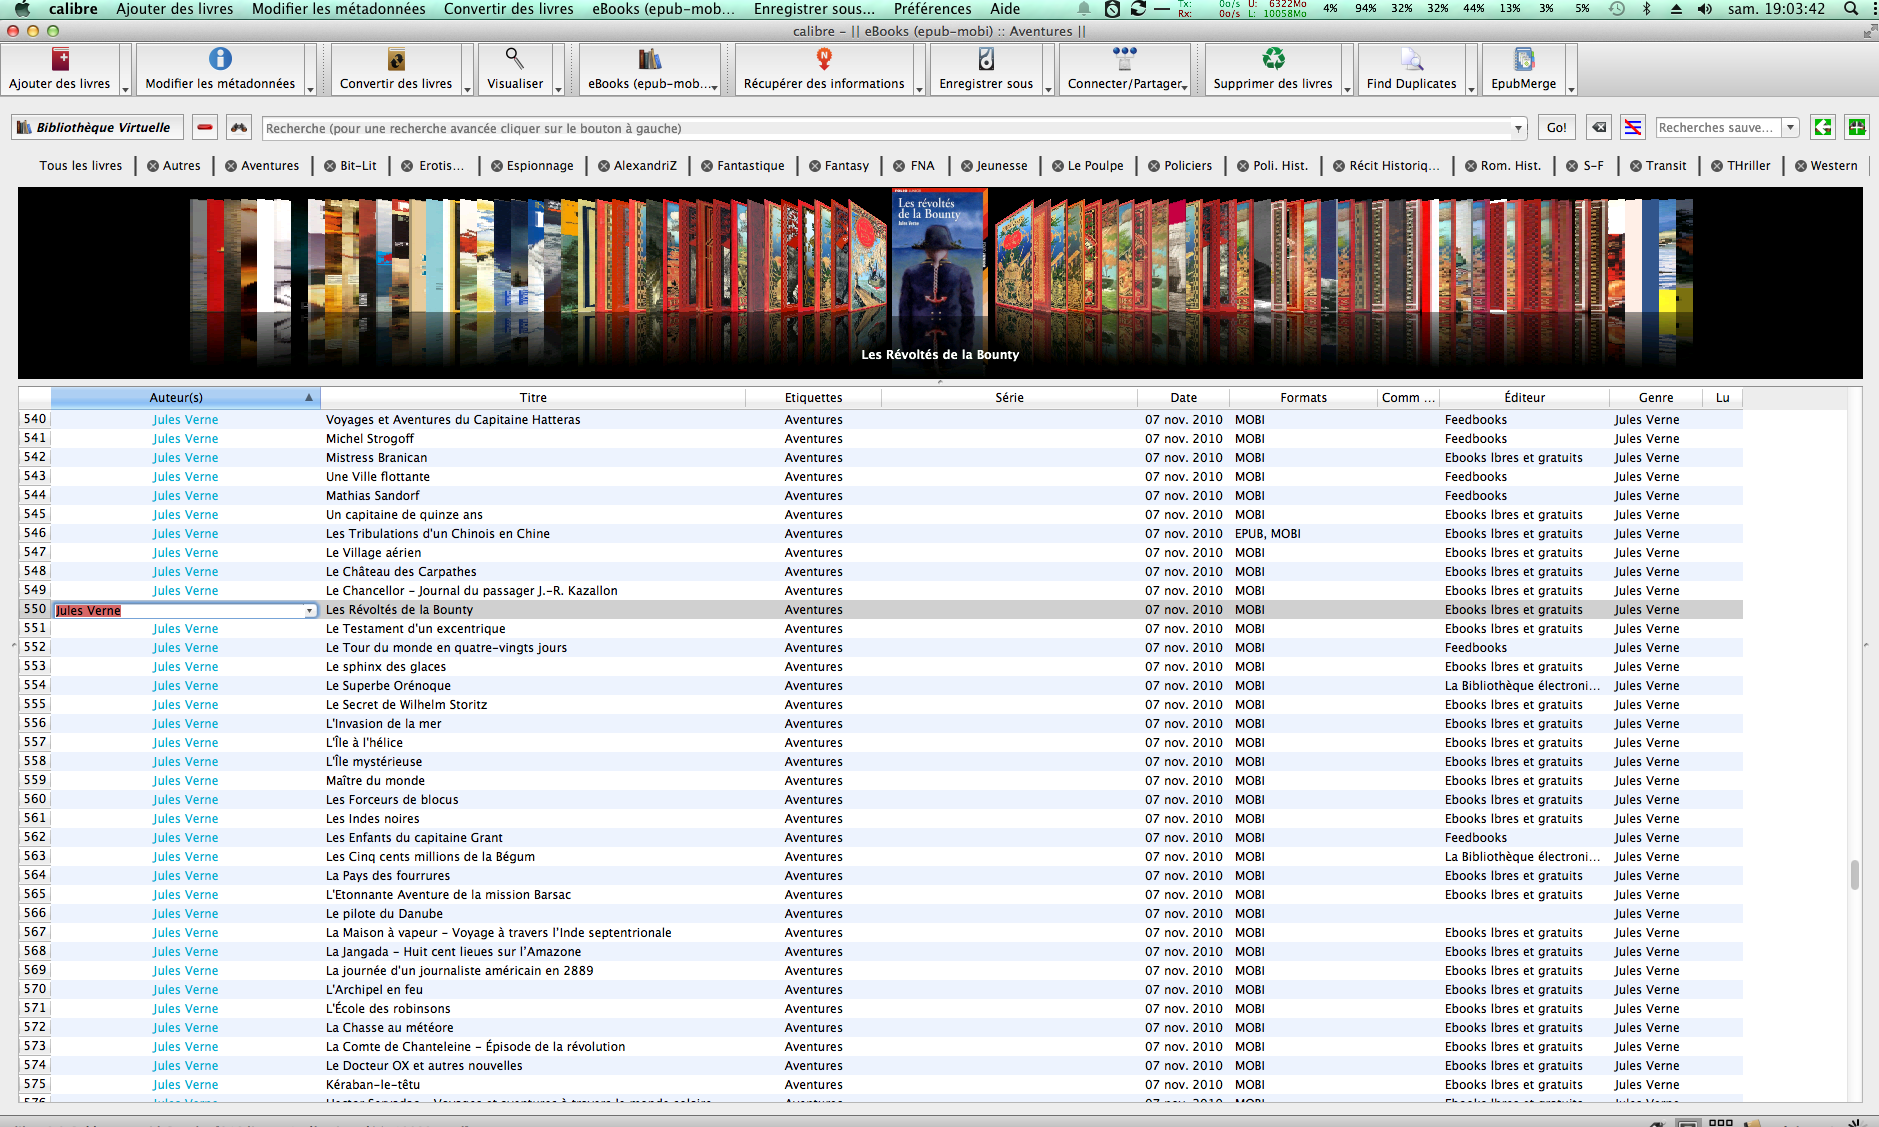Close the Western tab with its x icon

pyautogui.click(x=1801, y=166)
